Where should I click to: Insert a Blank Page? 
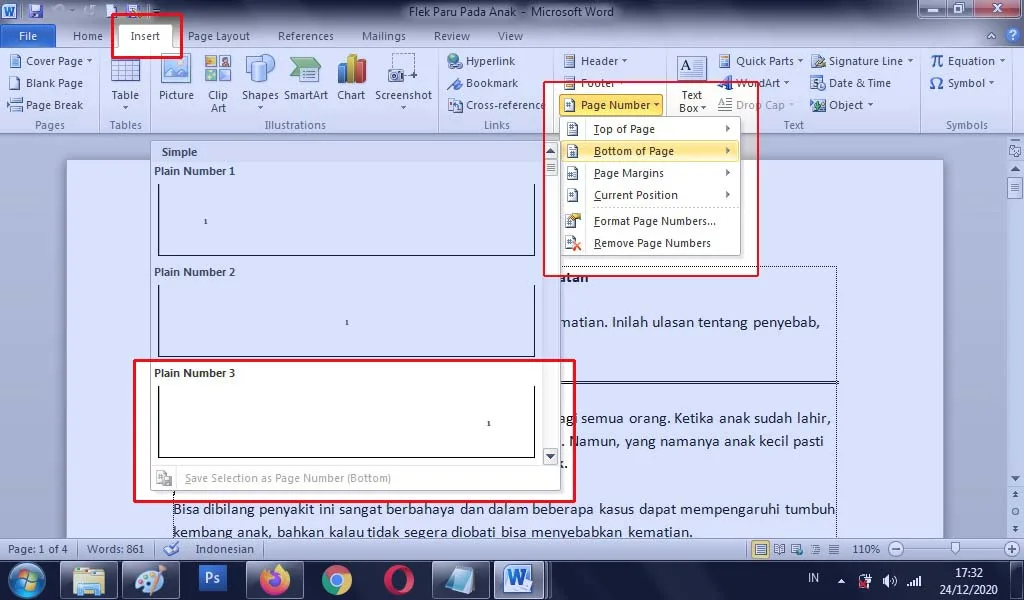(46, 83)
